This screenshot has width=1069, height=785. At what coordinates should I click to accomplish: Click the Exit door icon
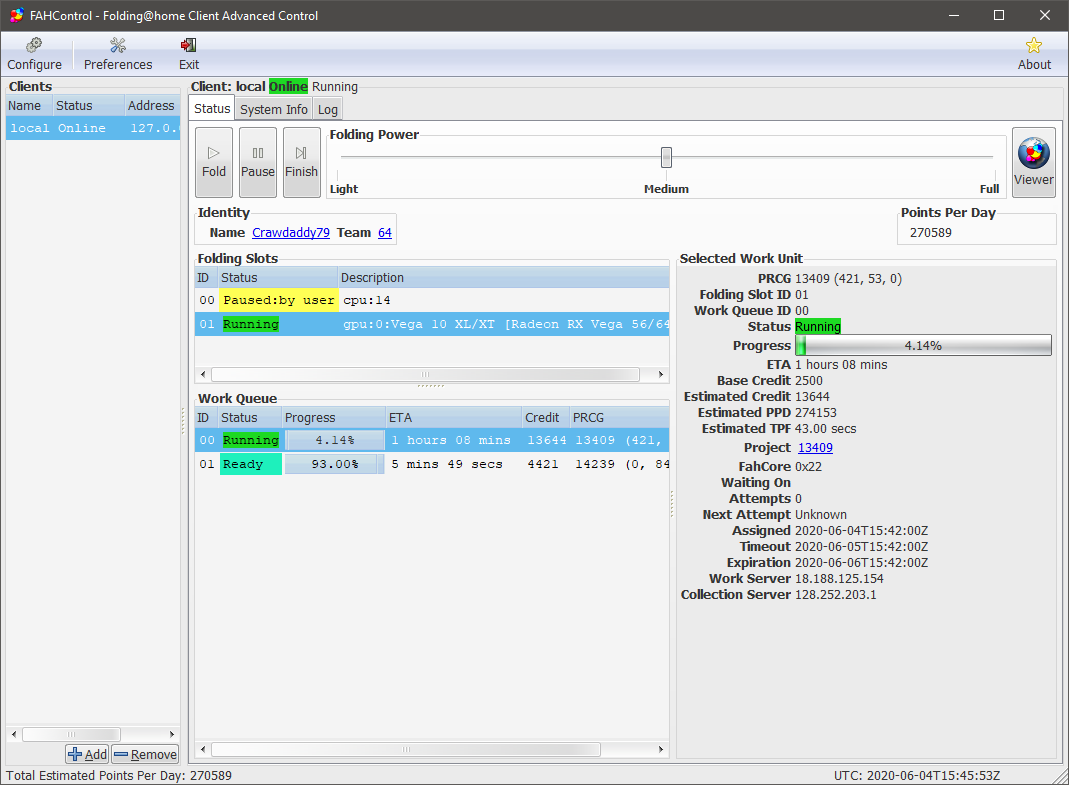(x=188, y=46)
